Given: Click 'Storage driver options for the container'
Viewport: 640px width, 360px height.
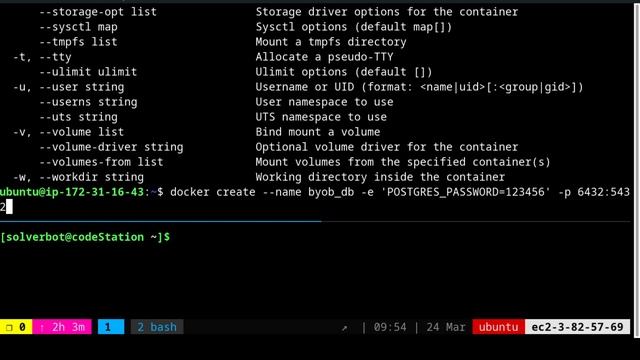Looking at the screenshot, I should tap(387, 12).
